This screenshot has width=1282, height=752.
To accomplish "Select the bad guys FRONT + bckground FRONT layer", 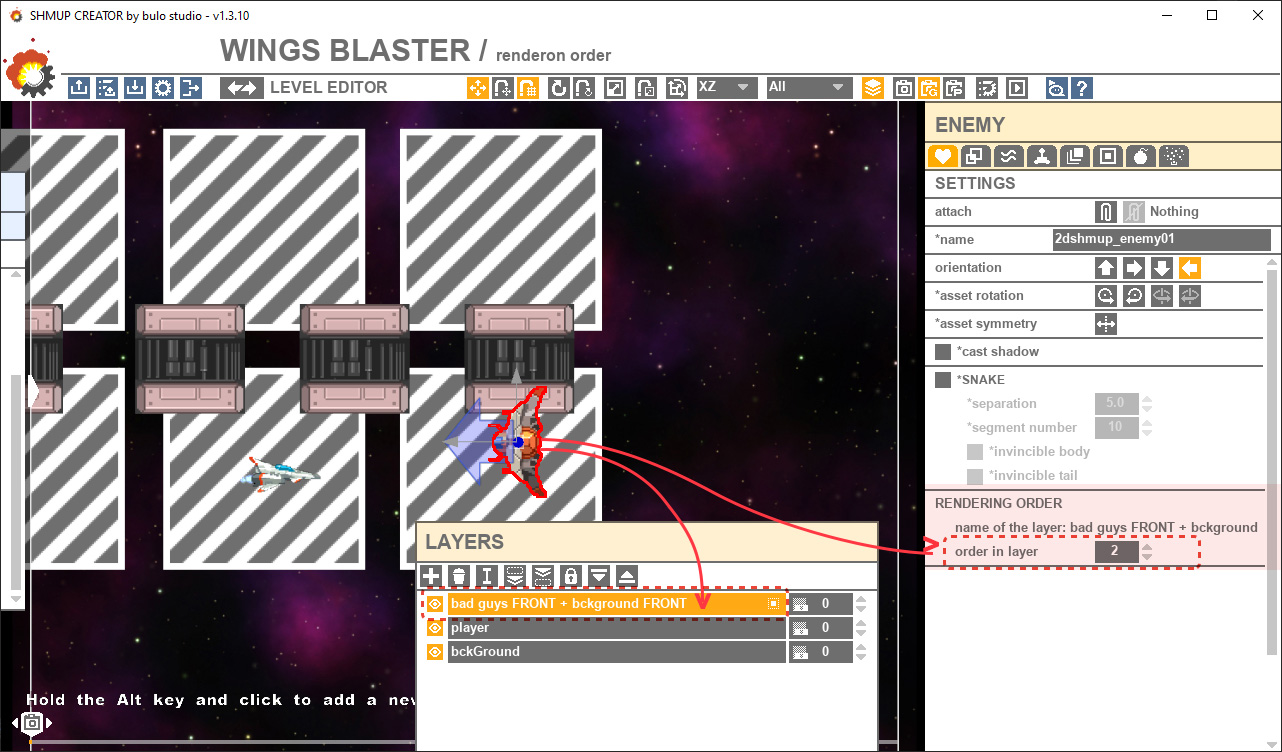I will (617, 604).
